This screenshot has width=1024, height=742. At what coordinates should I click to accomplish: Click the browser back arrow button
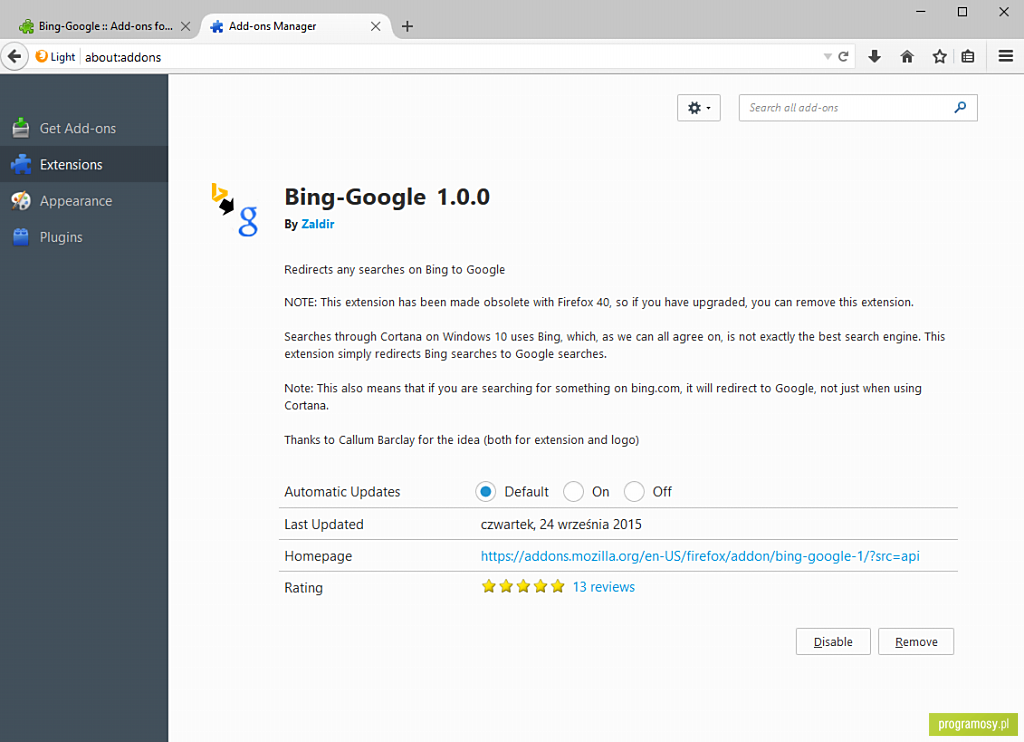tap(14, 57)
